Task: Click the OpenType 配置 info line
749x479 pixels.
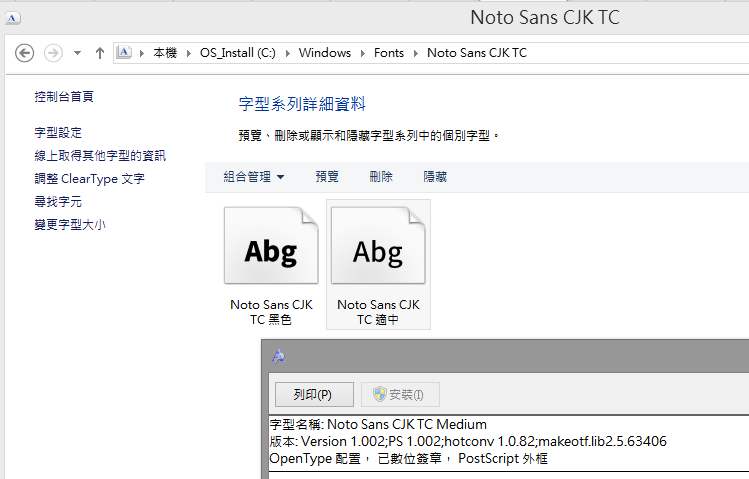Action: pos(408,458)
